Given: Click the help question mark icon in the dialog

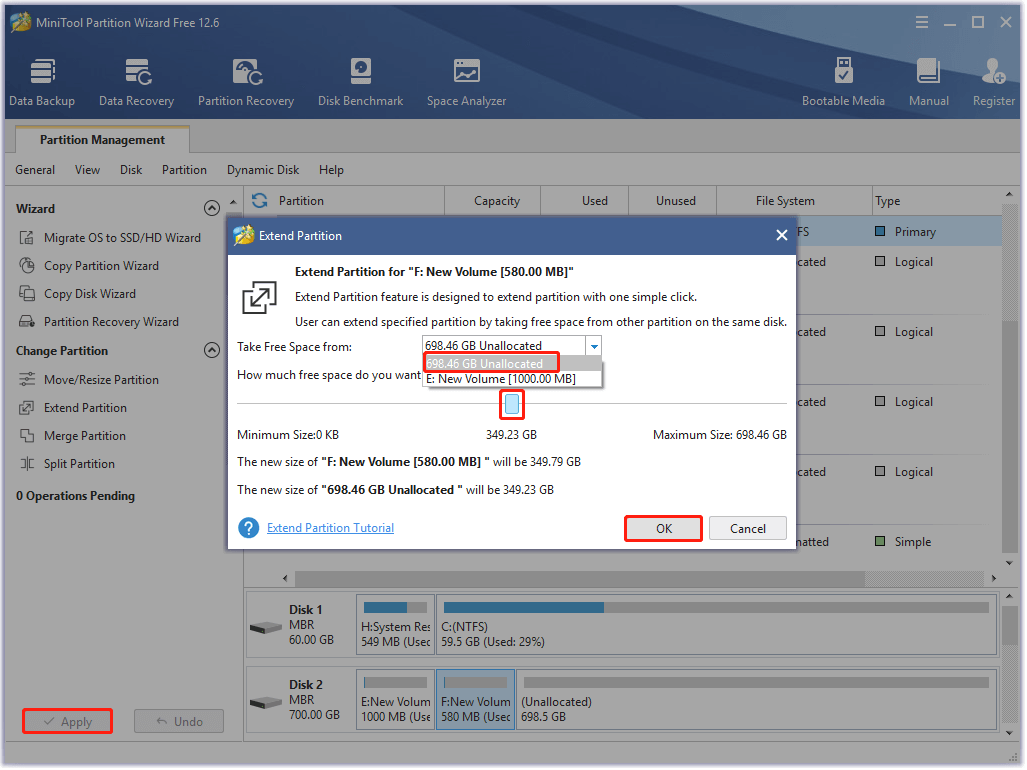Looking at the screenshot, I should click(x=248, y=528).
